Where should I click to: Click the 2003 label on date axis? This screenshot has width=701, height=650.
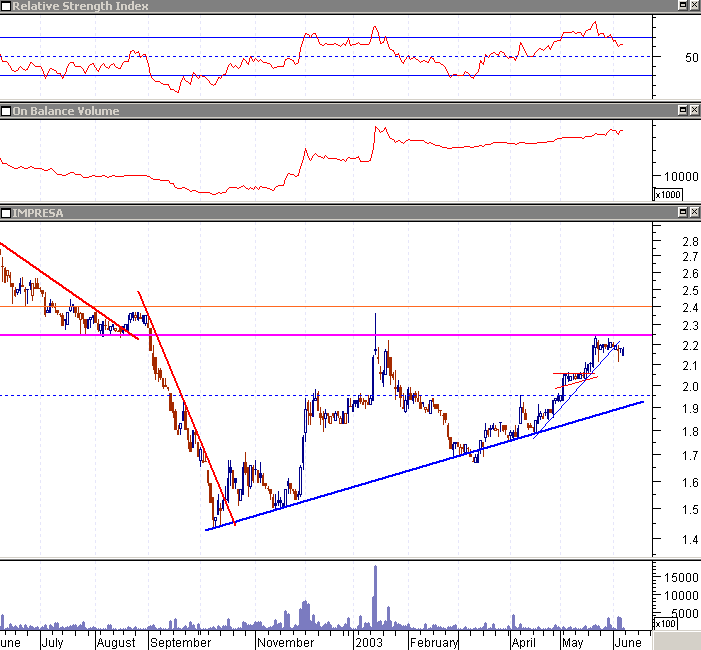(369, 643)
